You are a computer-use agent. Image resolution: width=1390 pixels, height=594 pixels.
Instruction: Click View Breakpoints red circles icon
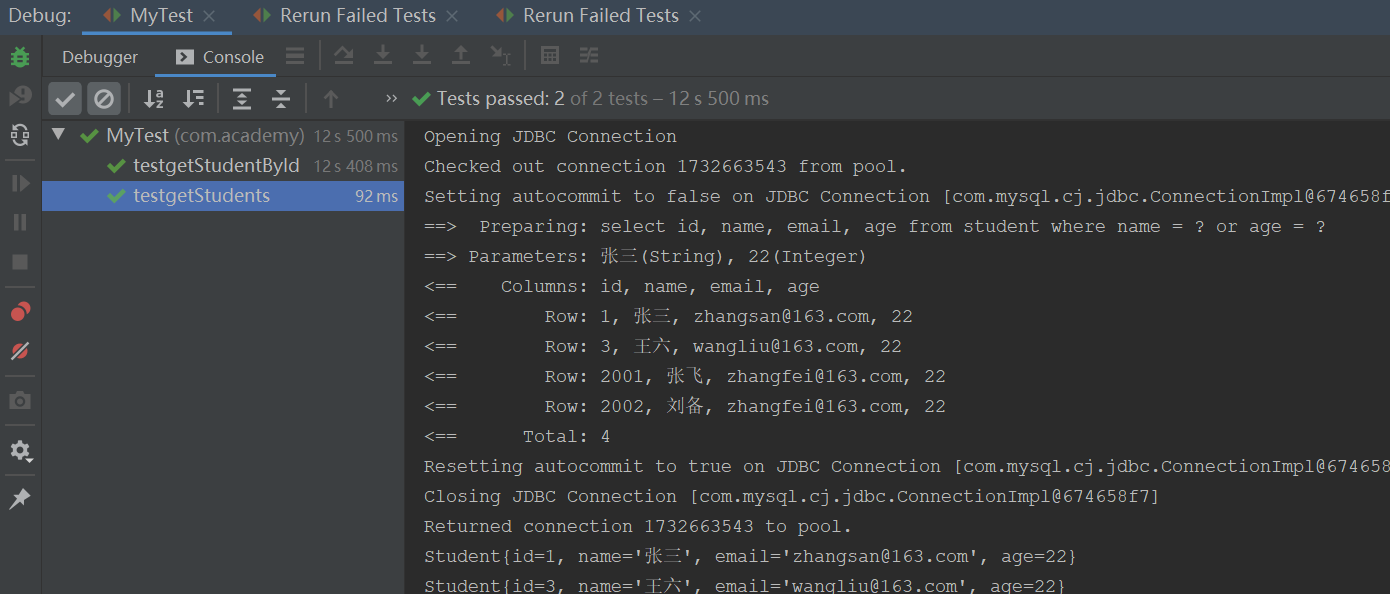tap(20, 312)
